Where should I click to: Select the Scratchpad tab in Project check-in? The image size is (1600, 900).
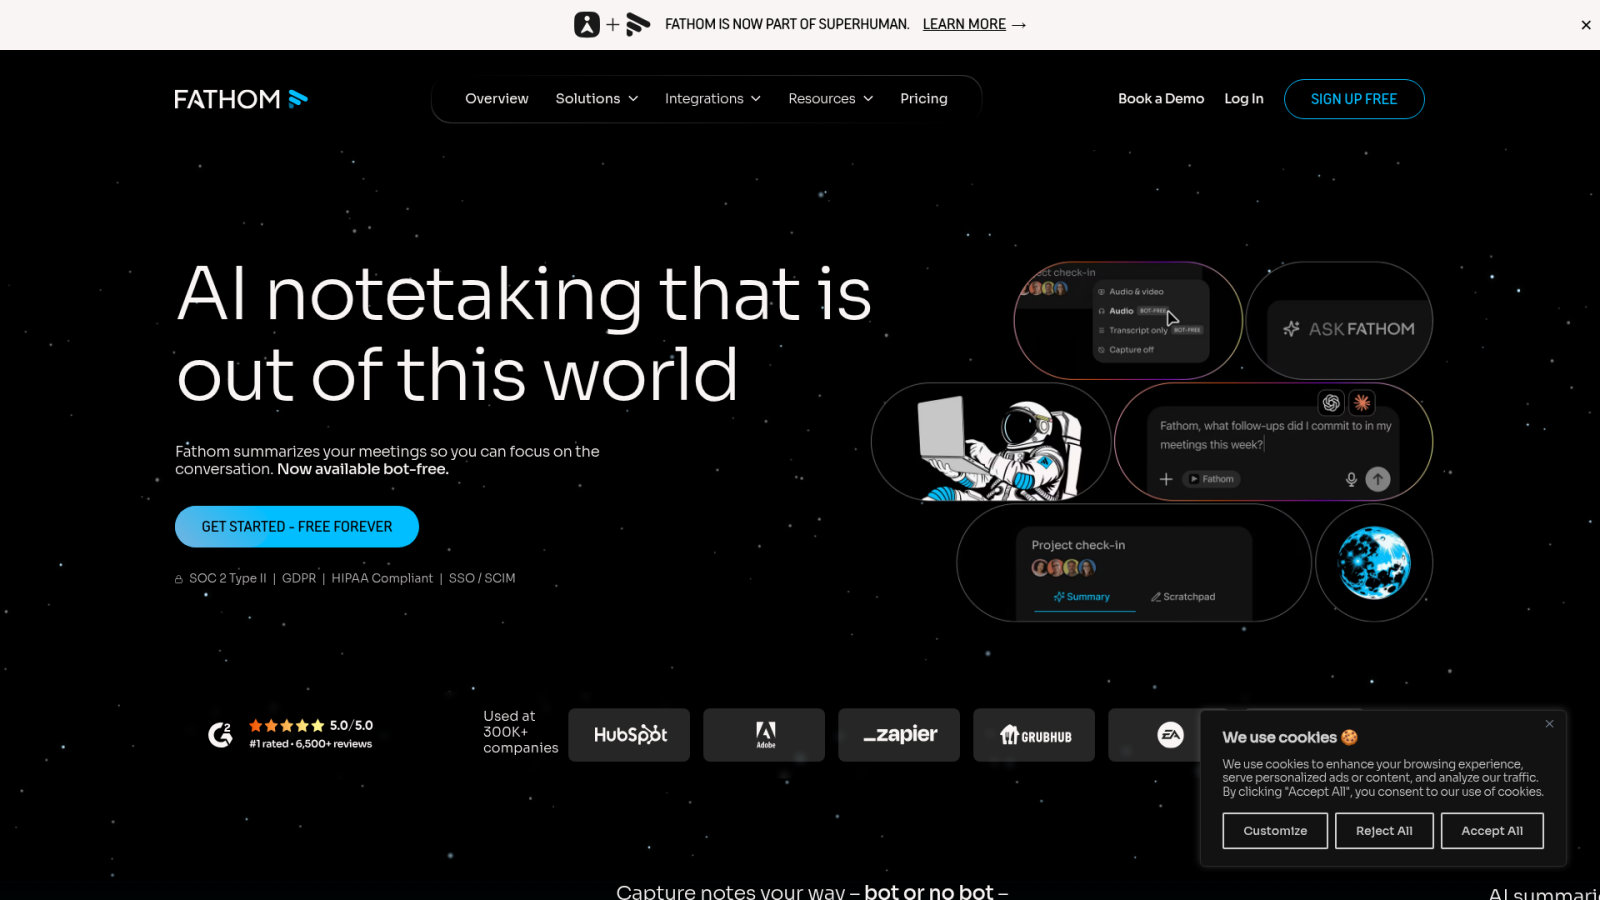pos(1183,597)
